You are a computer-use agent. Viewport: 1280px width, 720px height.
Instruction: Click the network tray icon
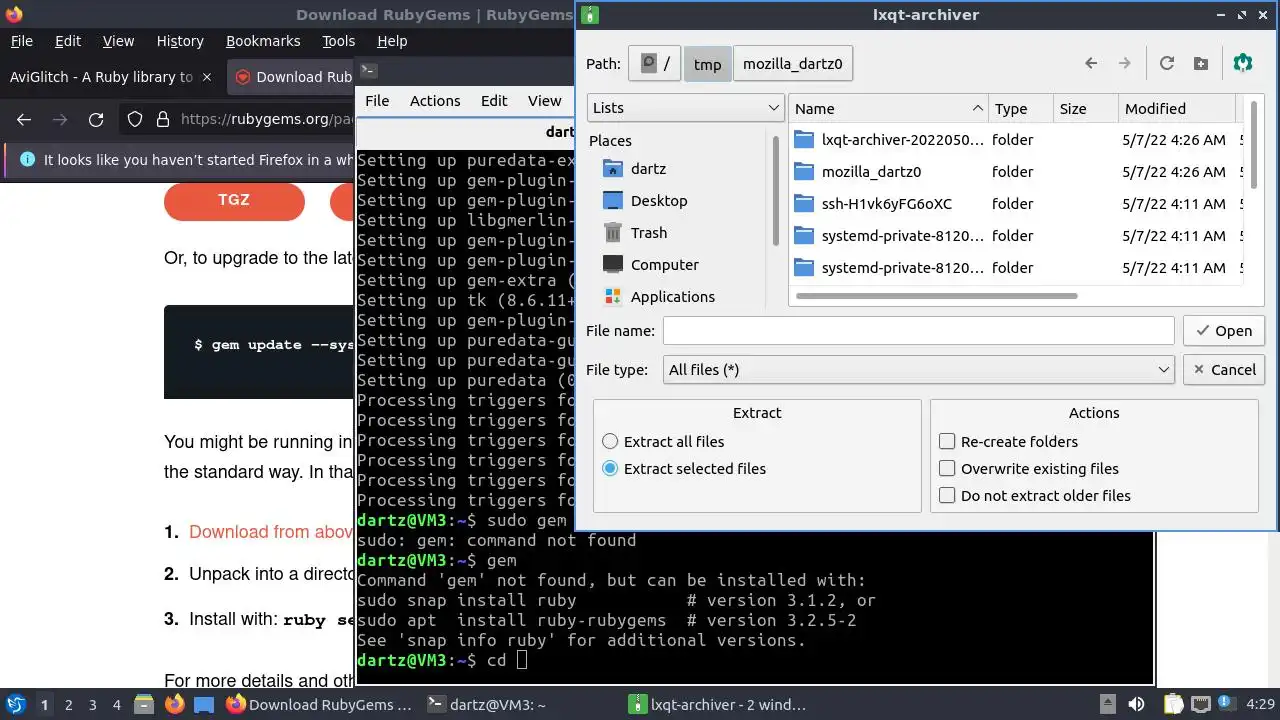pos(1201,705)
